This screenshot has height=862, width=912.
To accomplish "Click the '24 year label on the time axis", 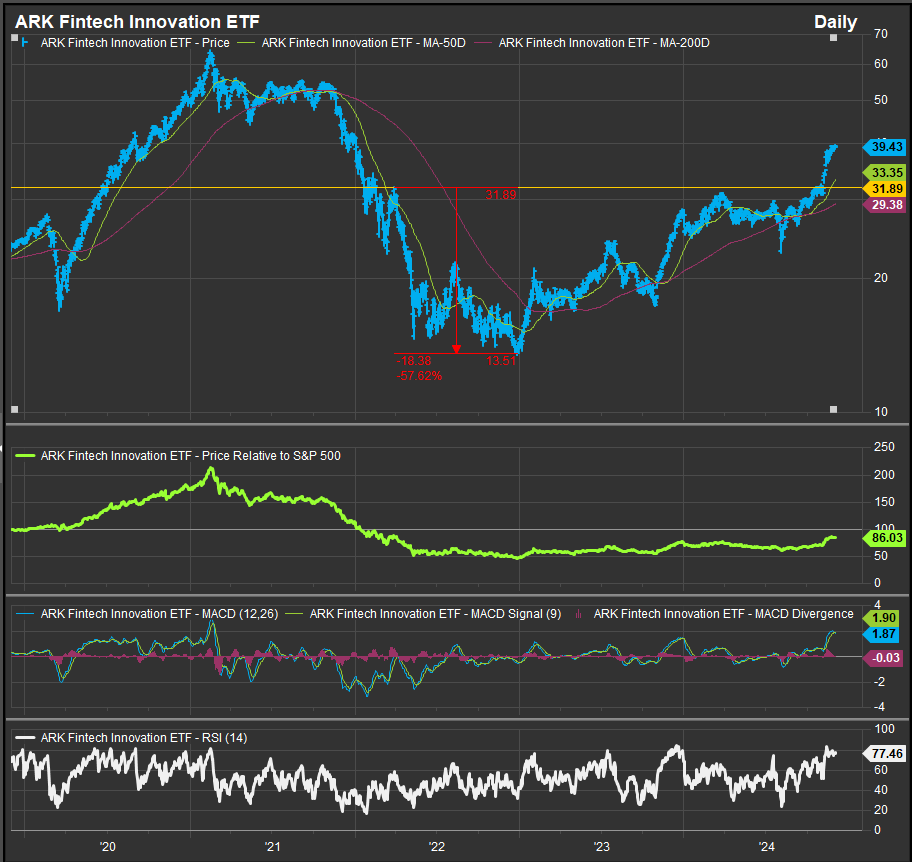I will click(766, 847).
